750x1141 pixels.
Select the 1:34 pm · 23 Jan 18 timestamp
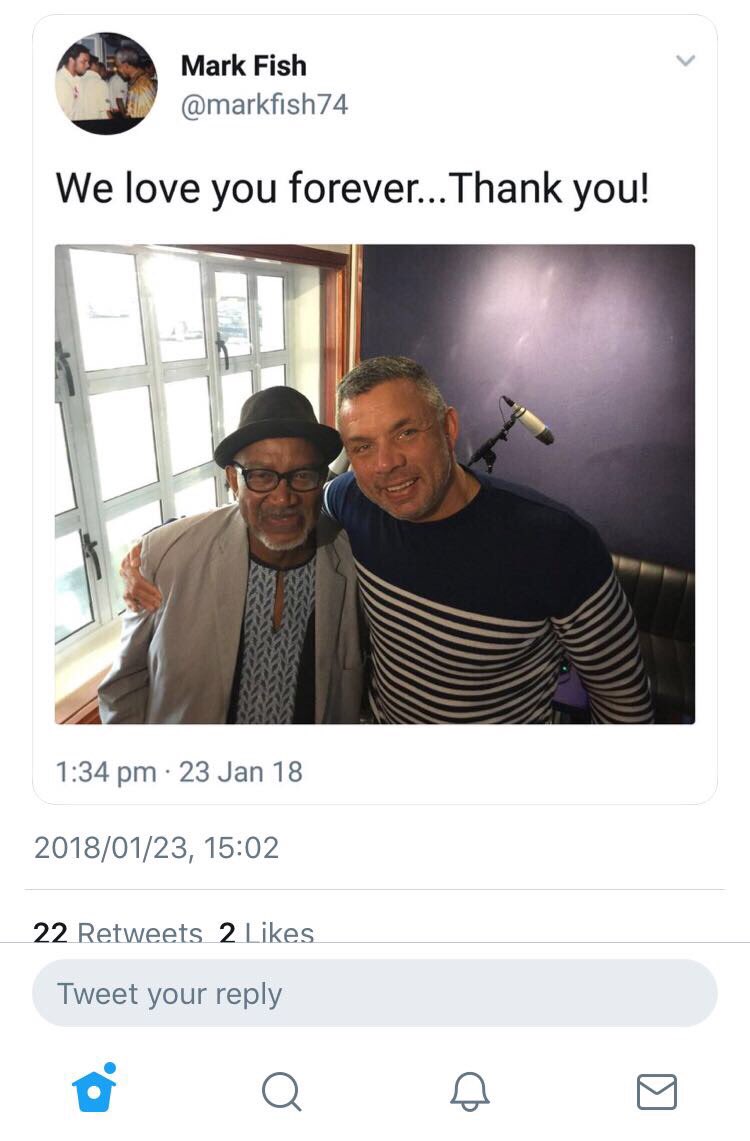(179, 772)
